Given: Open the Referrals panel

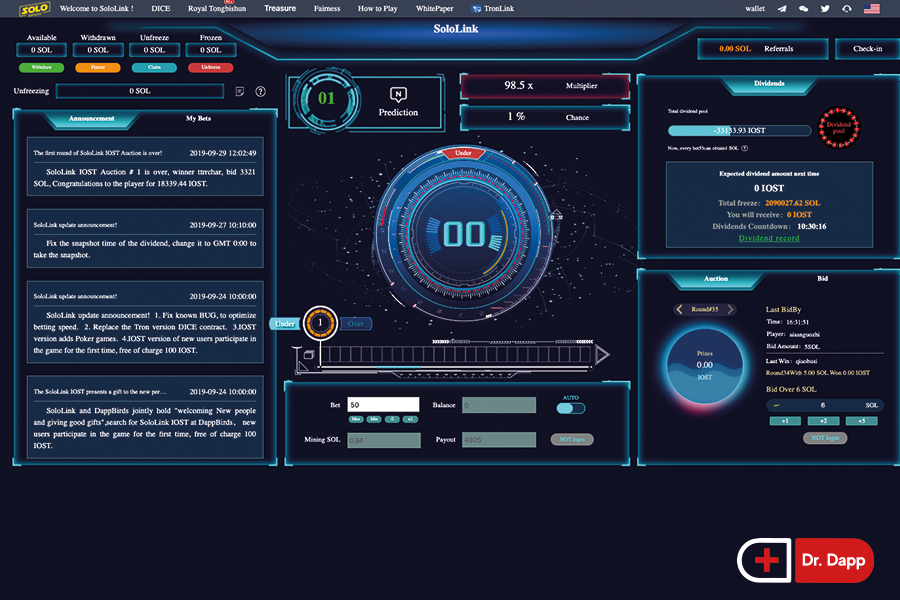Looking at the screenshot, I should click(762, 49).
